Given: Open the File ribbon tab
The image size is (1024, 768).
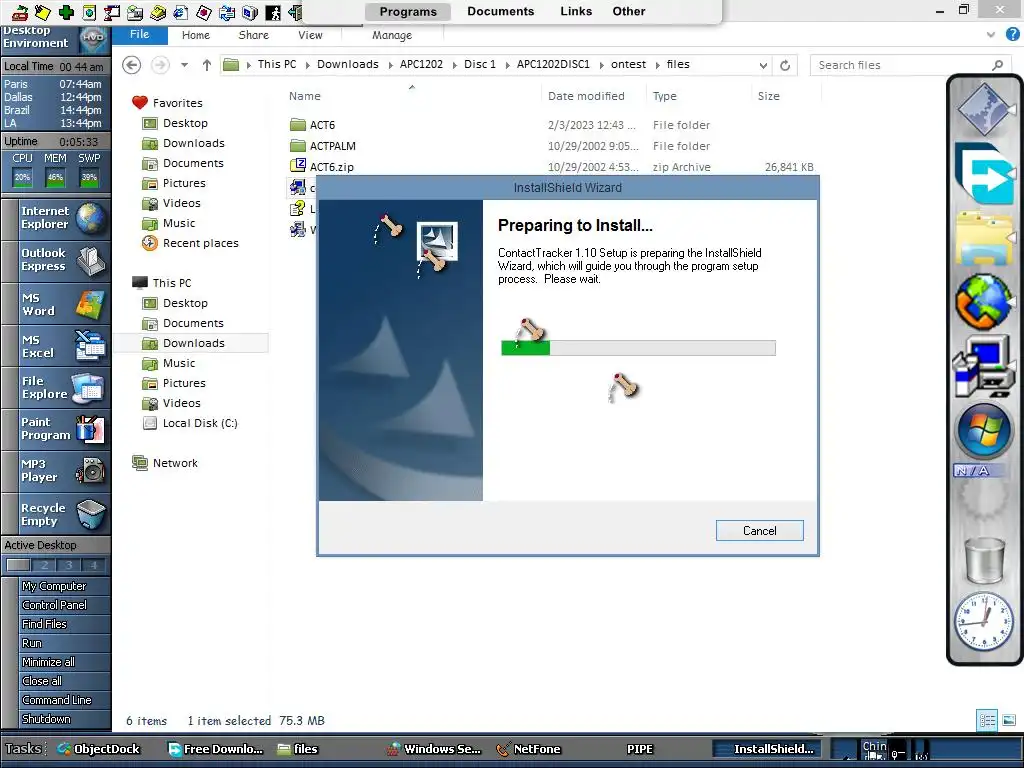Looking at the screenshot, I should coord(139,35).
